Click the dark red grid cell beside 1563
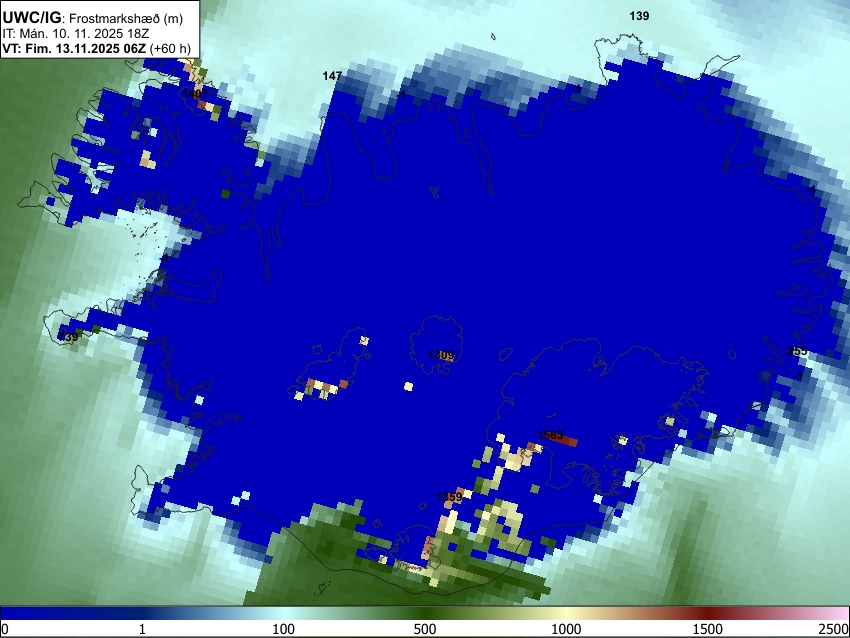 point(564,442)
